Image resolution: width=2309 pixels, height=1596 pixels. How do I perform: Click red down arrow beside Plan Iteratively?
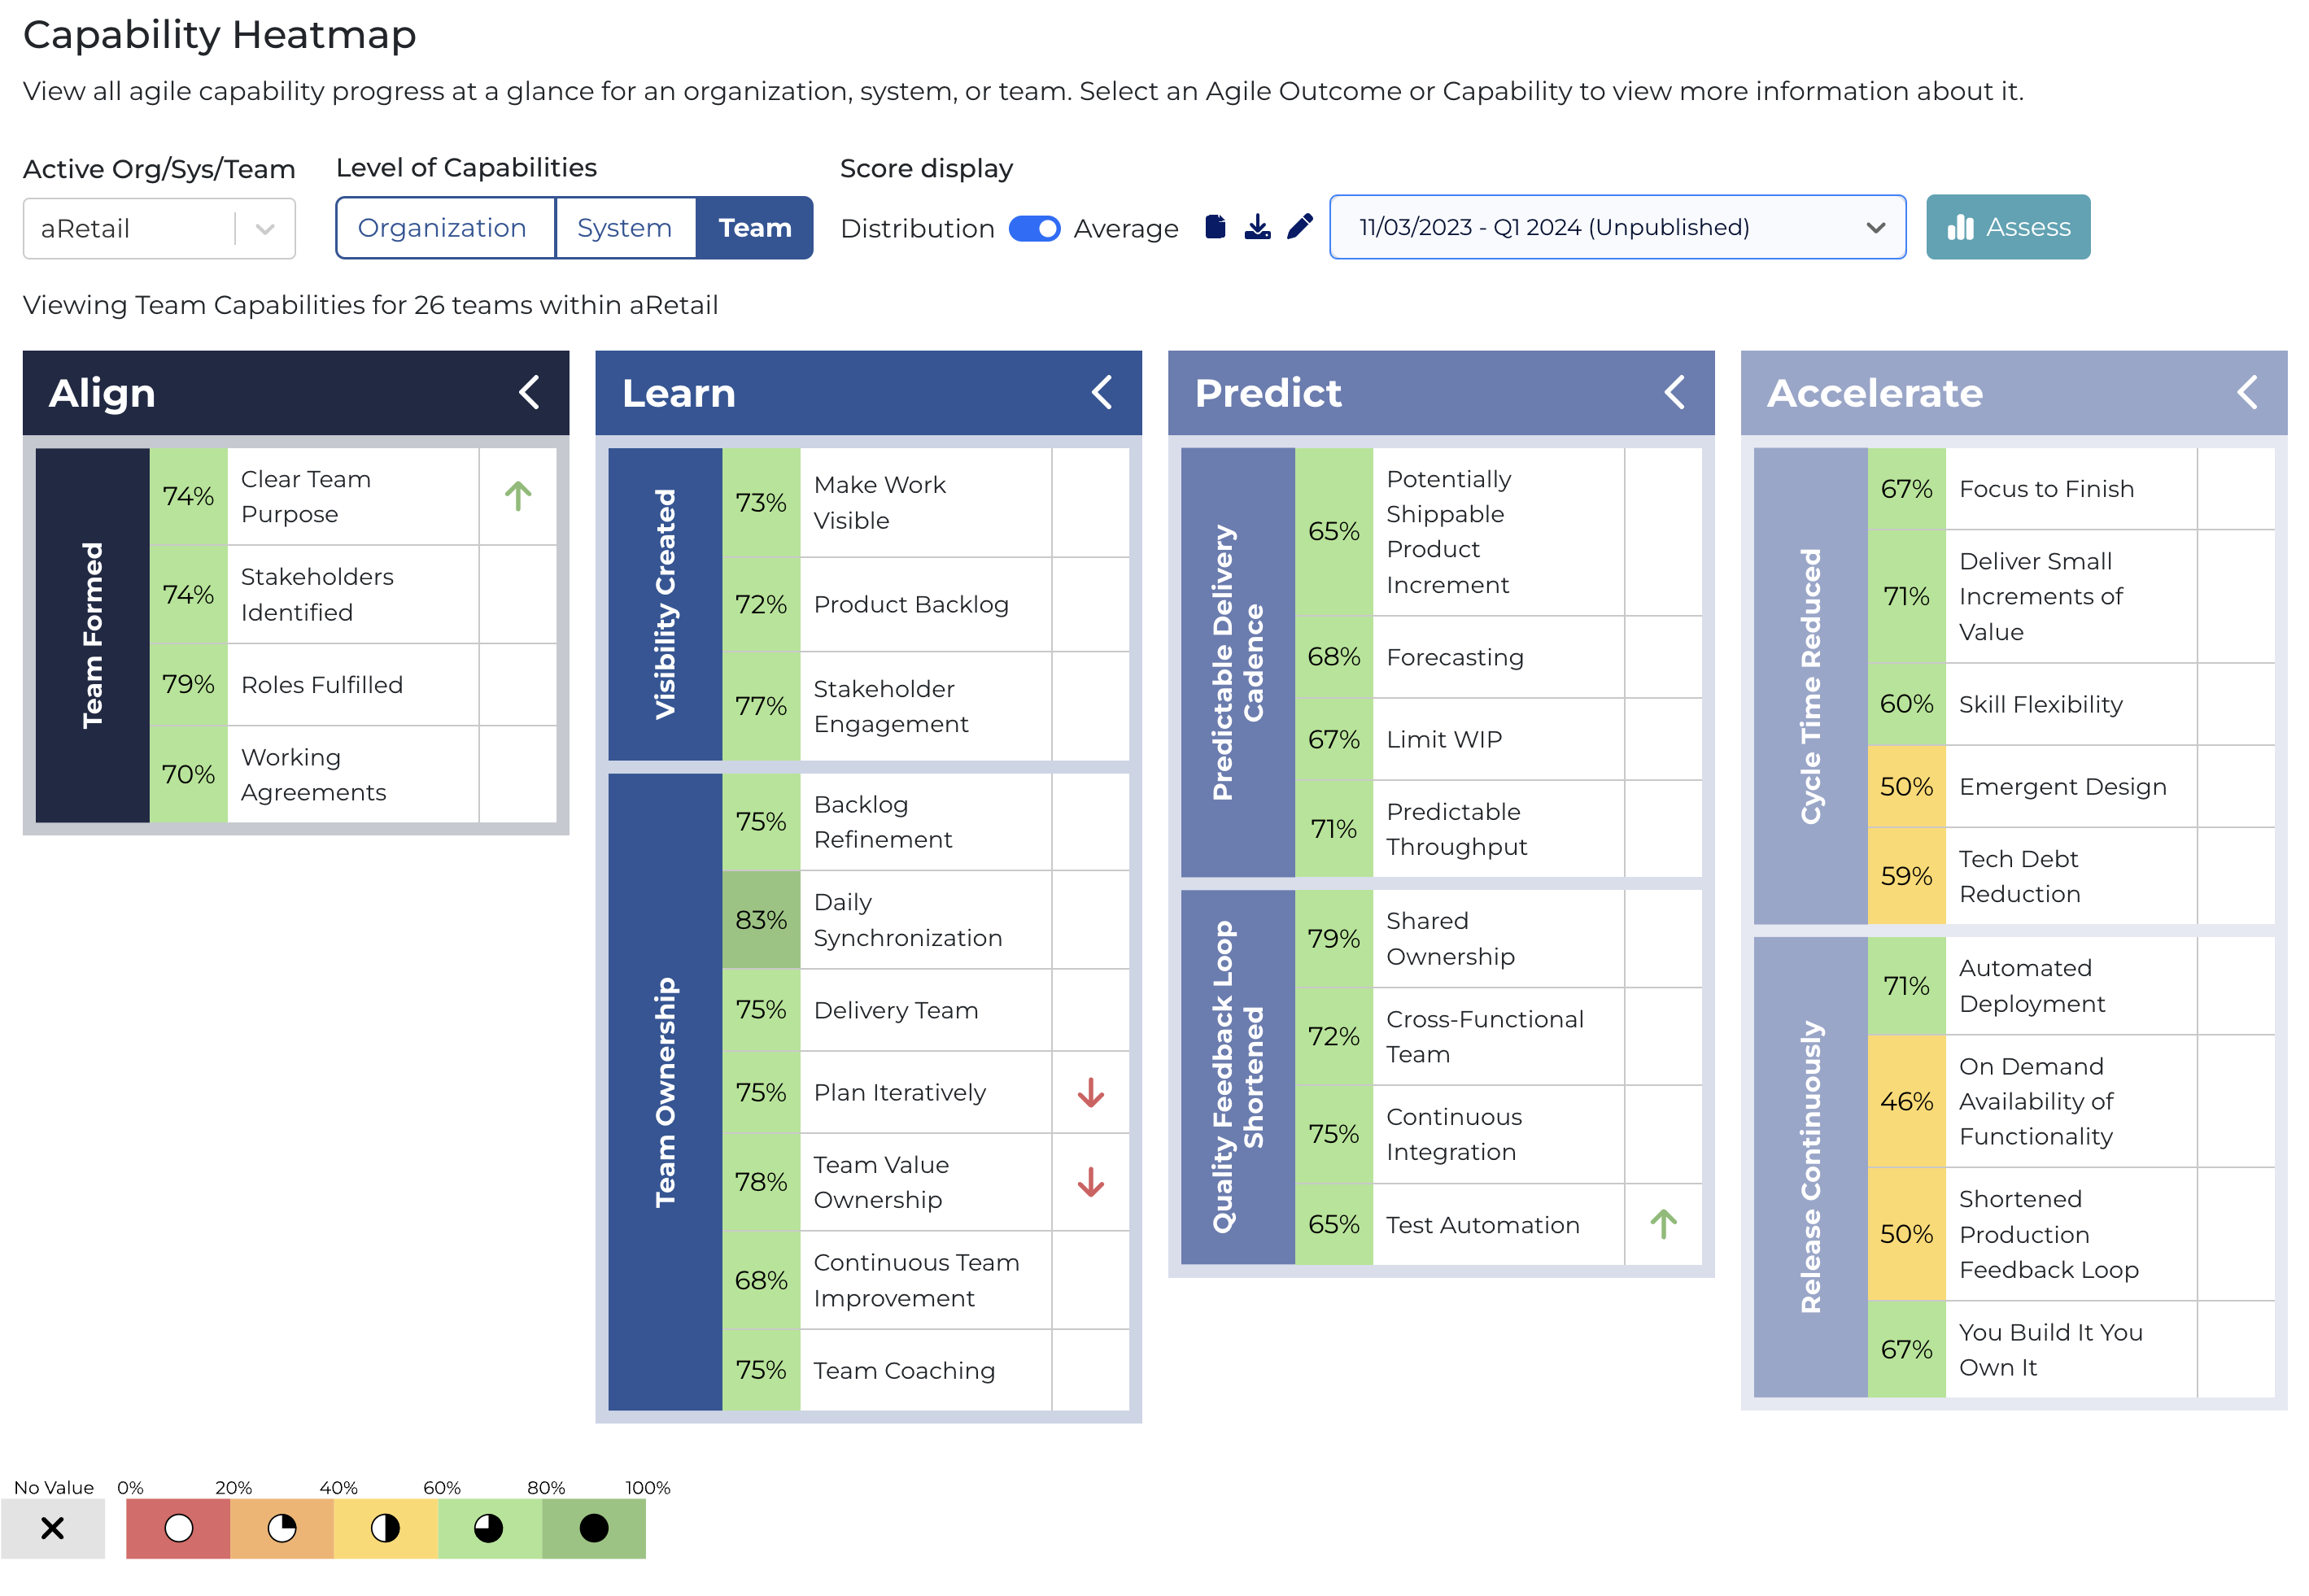pyautogui.click(x=1090, y=1092)
